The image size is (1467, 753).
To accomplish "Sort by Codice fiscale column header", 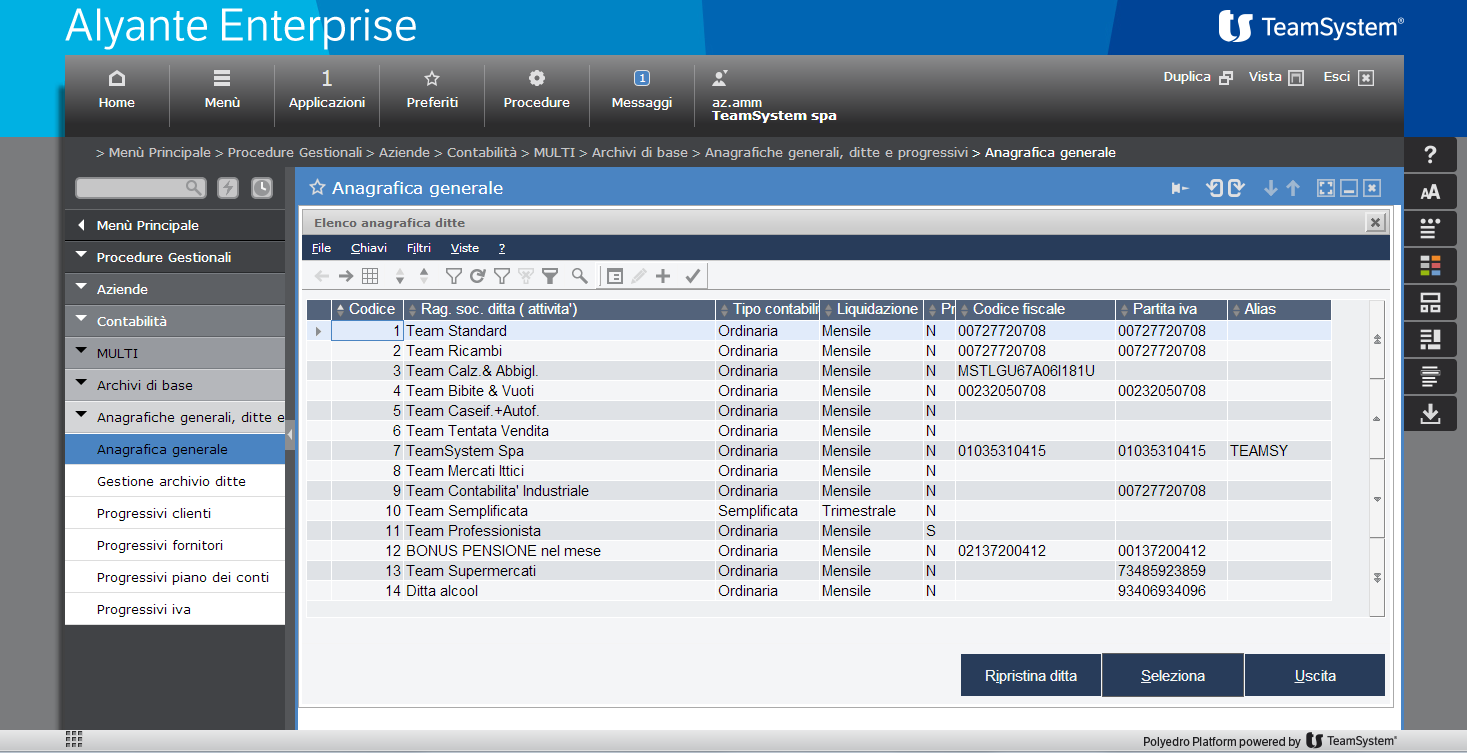I will tap(1036, 310).
